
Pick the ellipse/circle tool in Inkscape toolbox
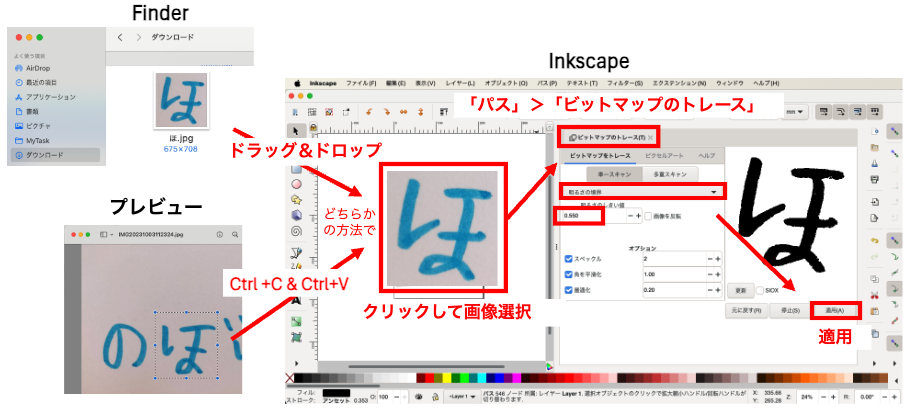click(296, 184)
